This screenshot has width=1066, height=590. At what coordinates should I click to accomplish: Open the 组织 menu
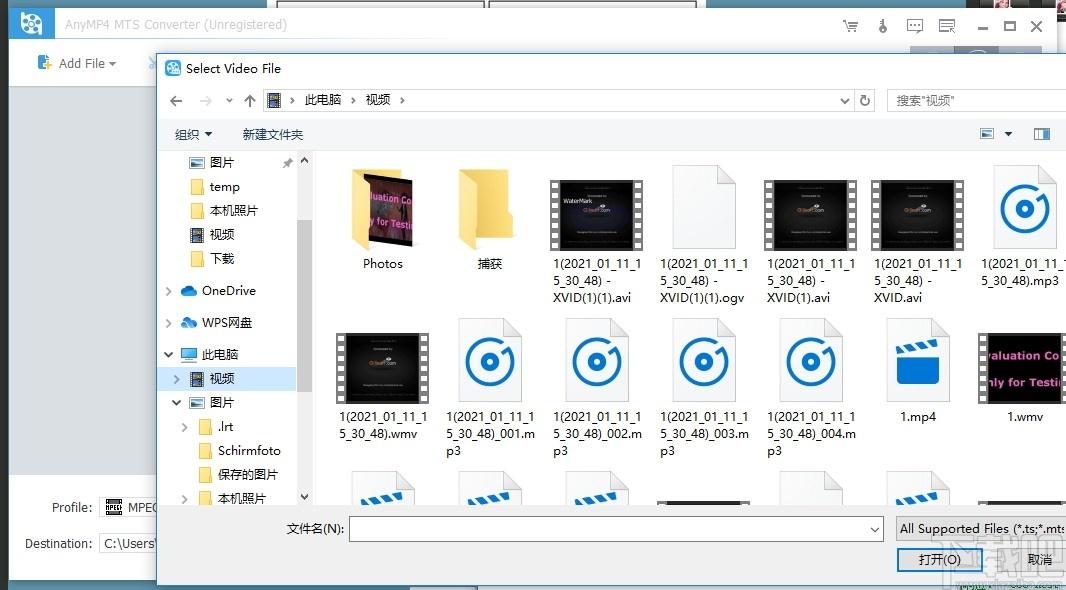coord(194,135)
